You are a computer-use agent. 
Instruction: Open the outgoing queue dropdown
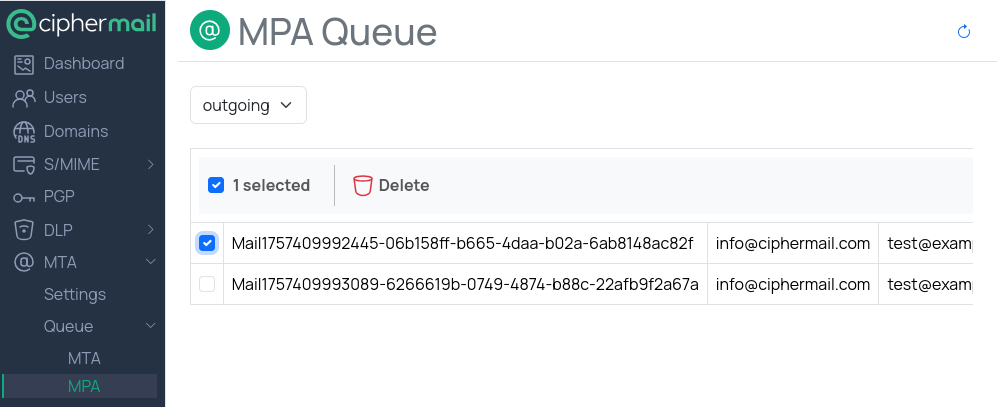point(248,105)
